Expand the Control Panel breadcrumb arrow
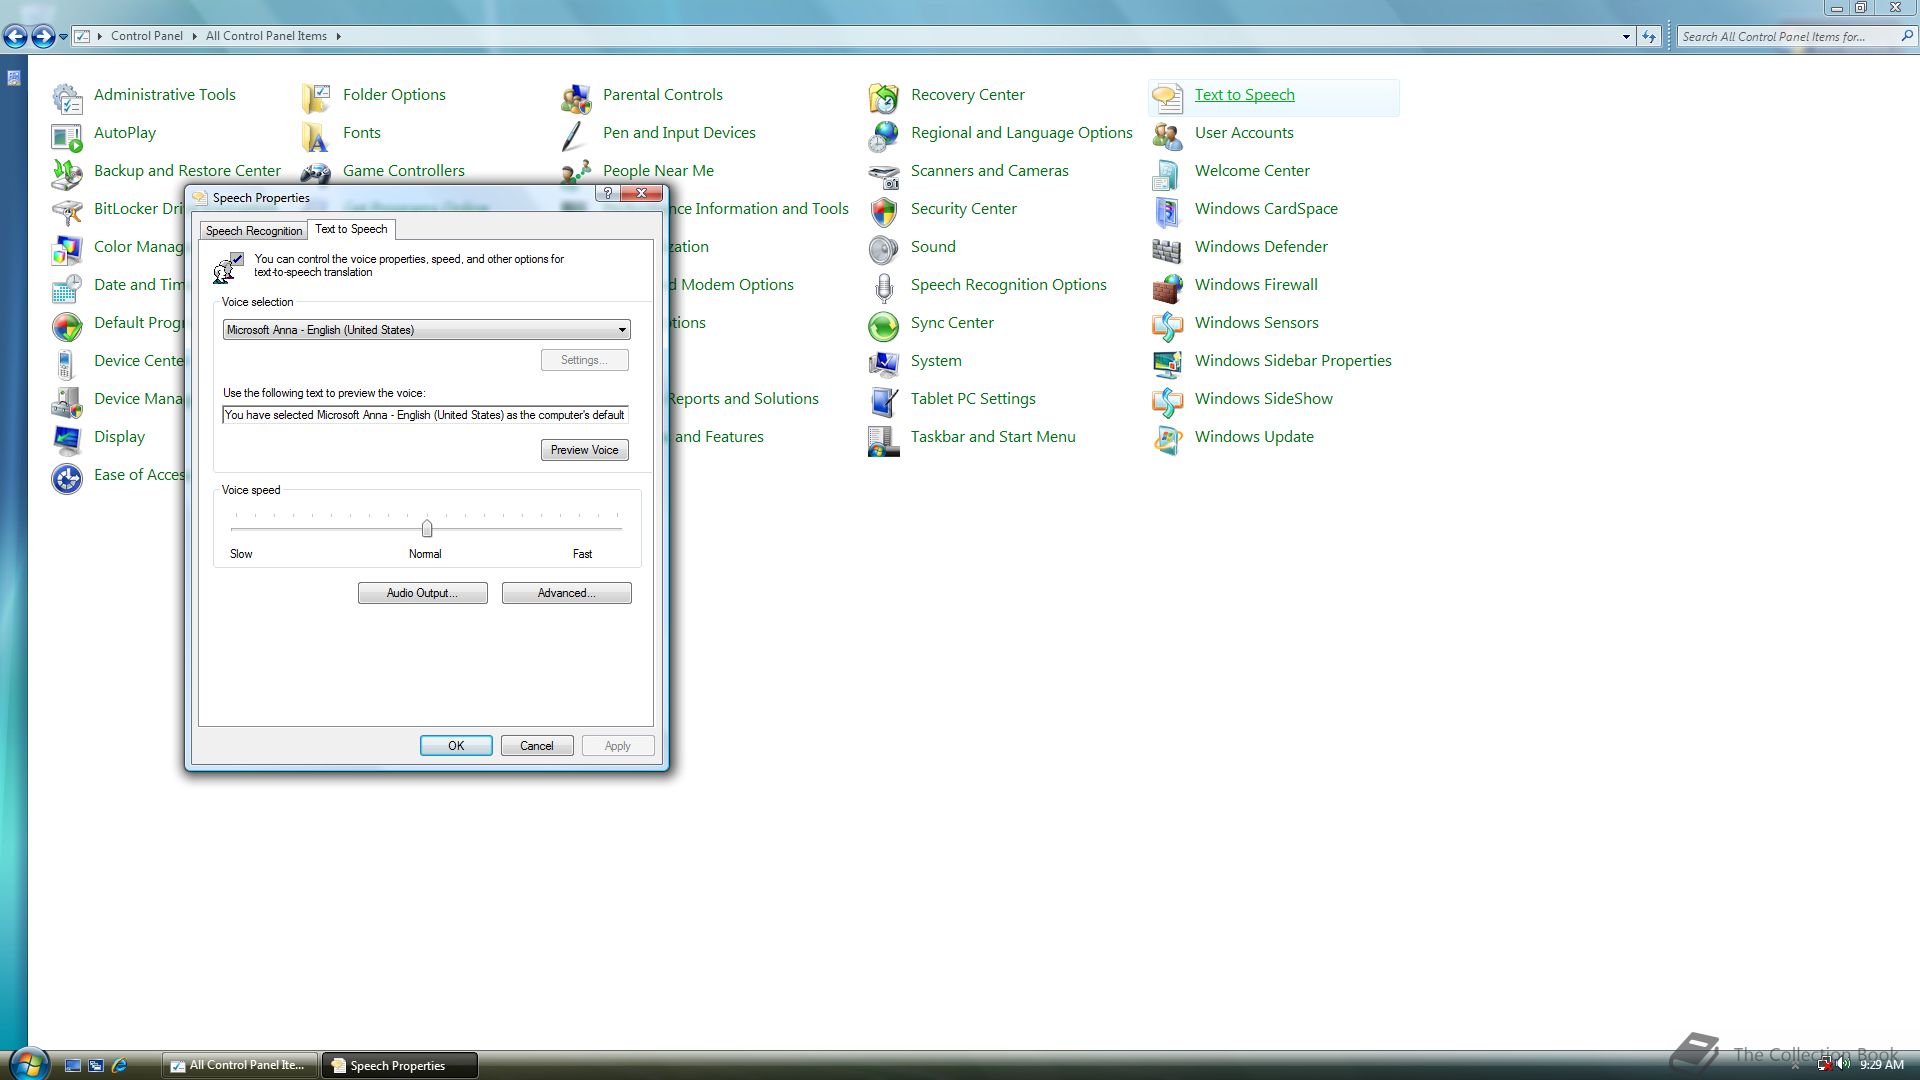1920x1080 pixels. 194,36
